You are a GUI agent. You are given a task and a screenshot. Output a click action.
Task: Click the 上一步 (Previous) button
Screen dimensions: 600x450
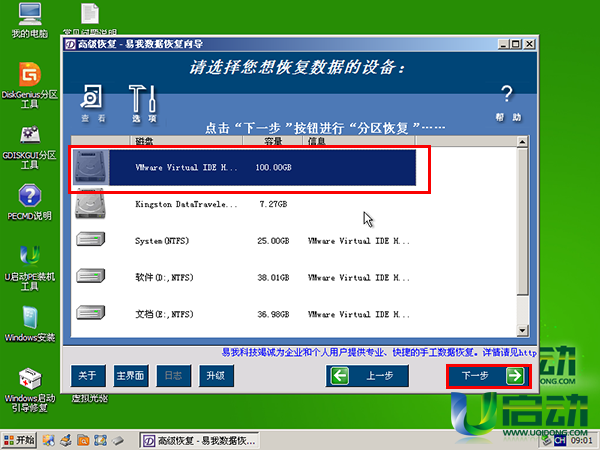click(367, 376)
